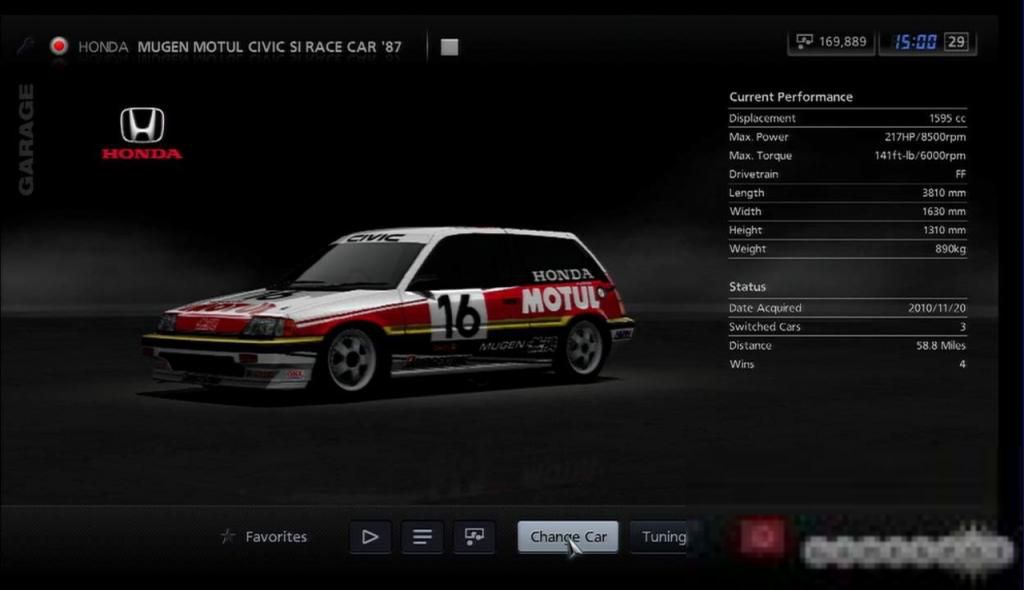Image resolution: width=1024 pixels, height=590 pixels.
Task: Click the gray square icon beside car name
Action: pyautogui.click(x=449, y=47)
